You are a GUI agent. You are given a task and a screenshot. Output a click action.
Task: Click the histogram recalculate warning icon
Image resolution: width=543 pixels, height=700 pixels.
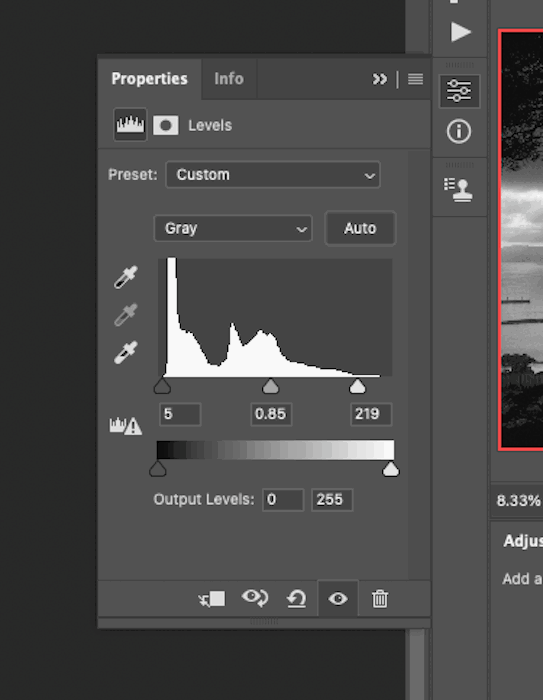(x=125, y=426)
